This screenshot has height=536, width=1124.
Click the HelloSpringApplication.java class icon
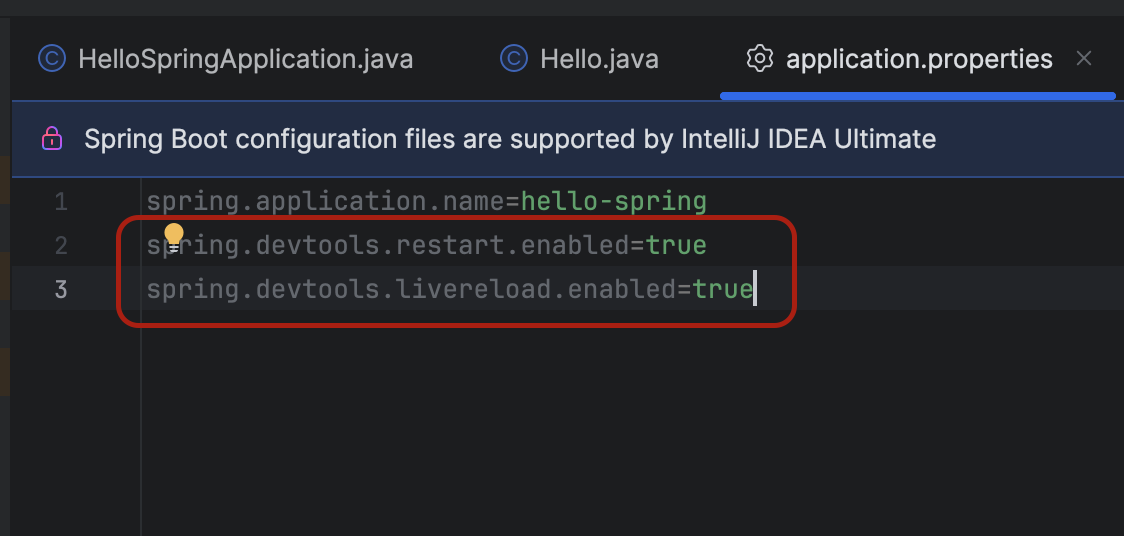pos(51,59)
